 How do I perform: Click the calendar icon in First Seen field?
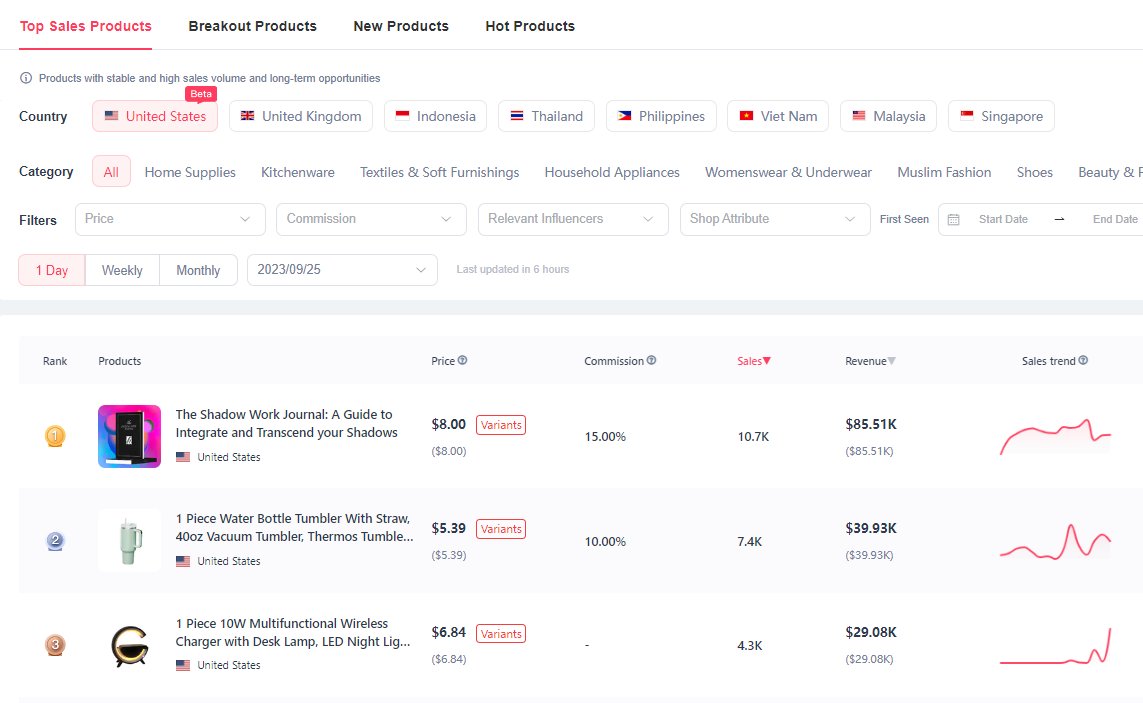click(x=953, y=220)
